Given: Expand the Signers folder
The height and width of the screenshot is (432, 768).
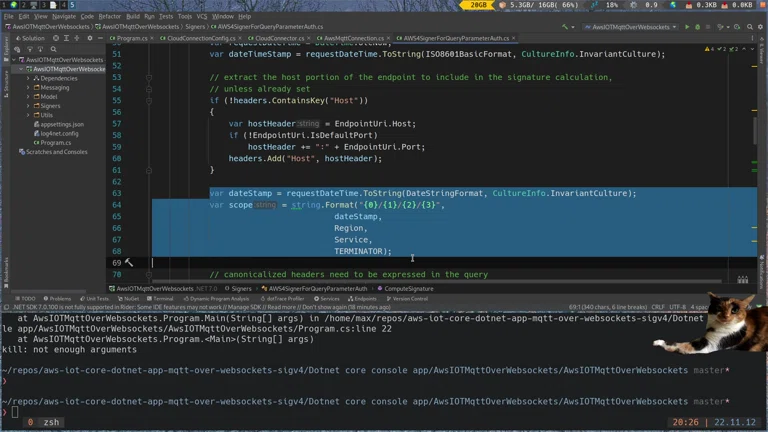Looking at the screenshot, I should 29,106.
